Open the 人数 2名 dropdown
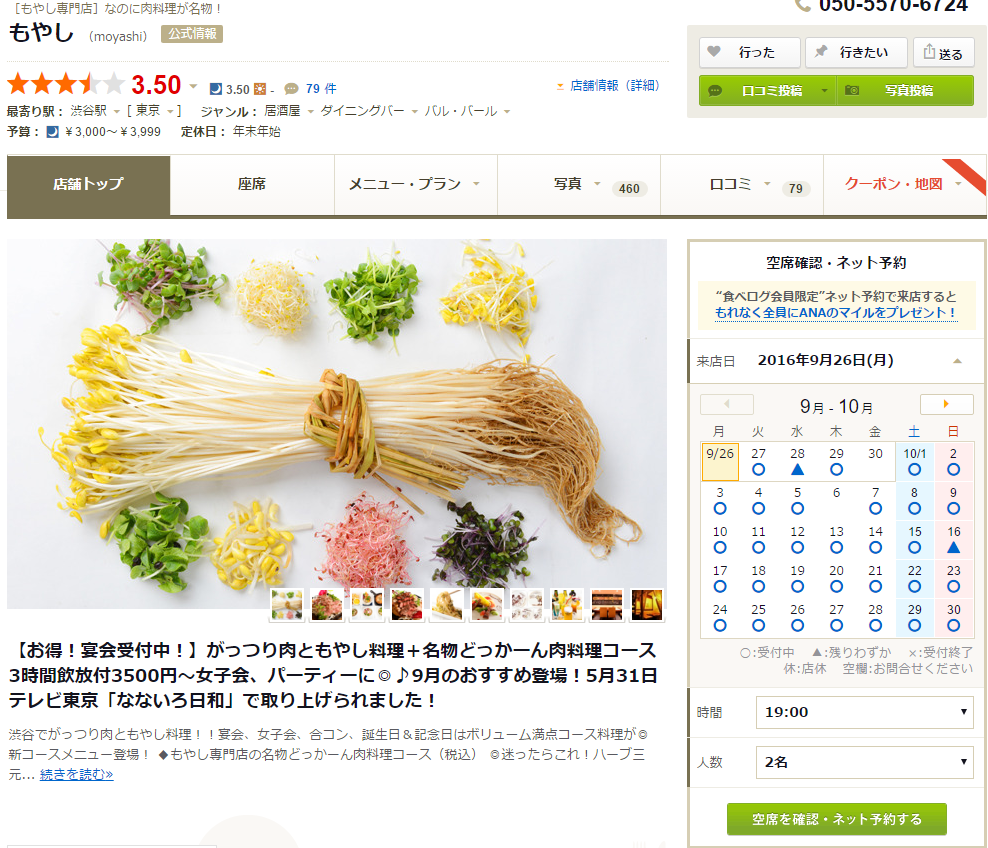 click(864, 762)
